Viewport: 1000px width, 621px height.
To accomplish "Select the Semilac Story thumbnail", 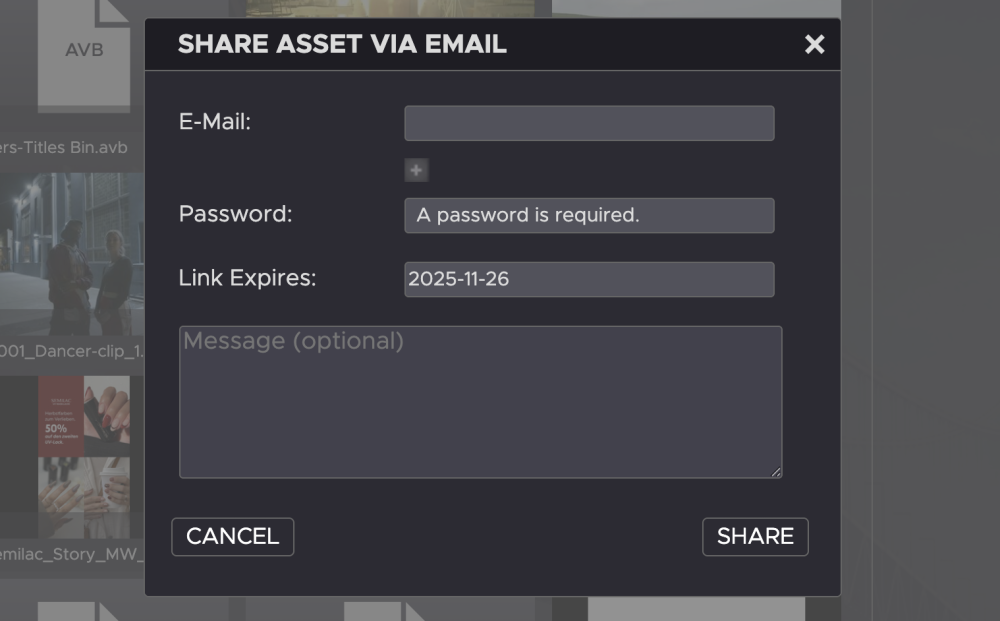I will coord(84,456).
